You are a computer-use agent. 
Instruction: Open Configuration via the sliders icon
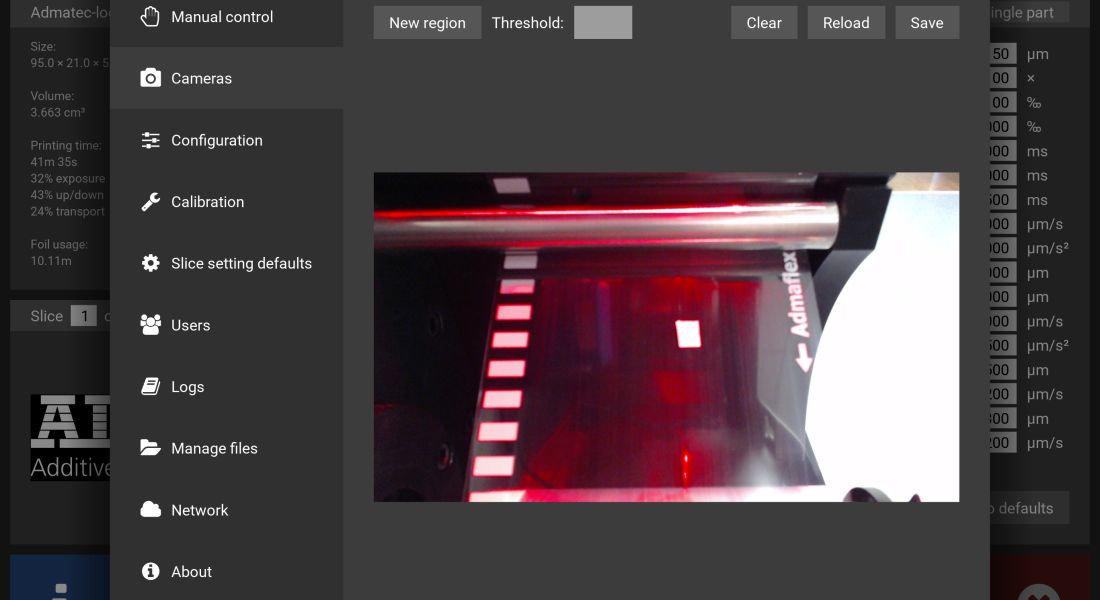pyautogui.click(x=150, y=141)
